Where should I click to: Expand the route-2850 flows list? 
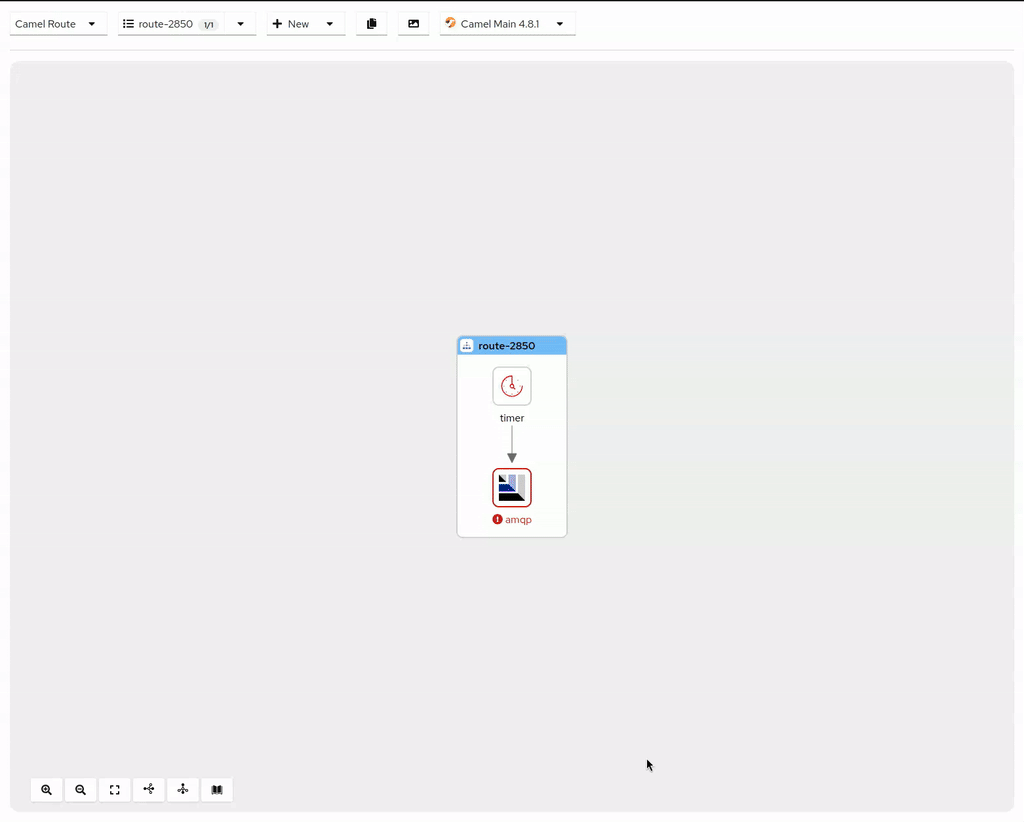click(x=240, y=24)
